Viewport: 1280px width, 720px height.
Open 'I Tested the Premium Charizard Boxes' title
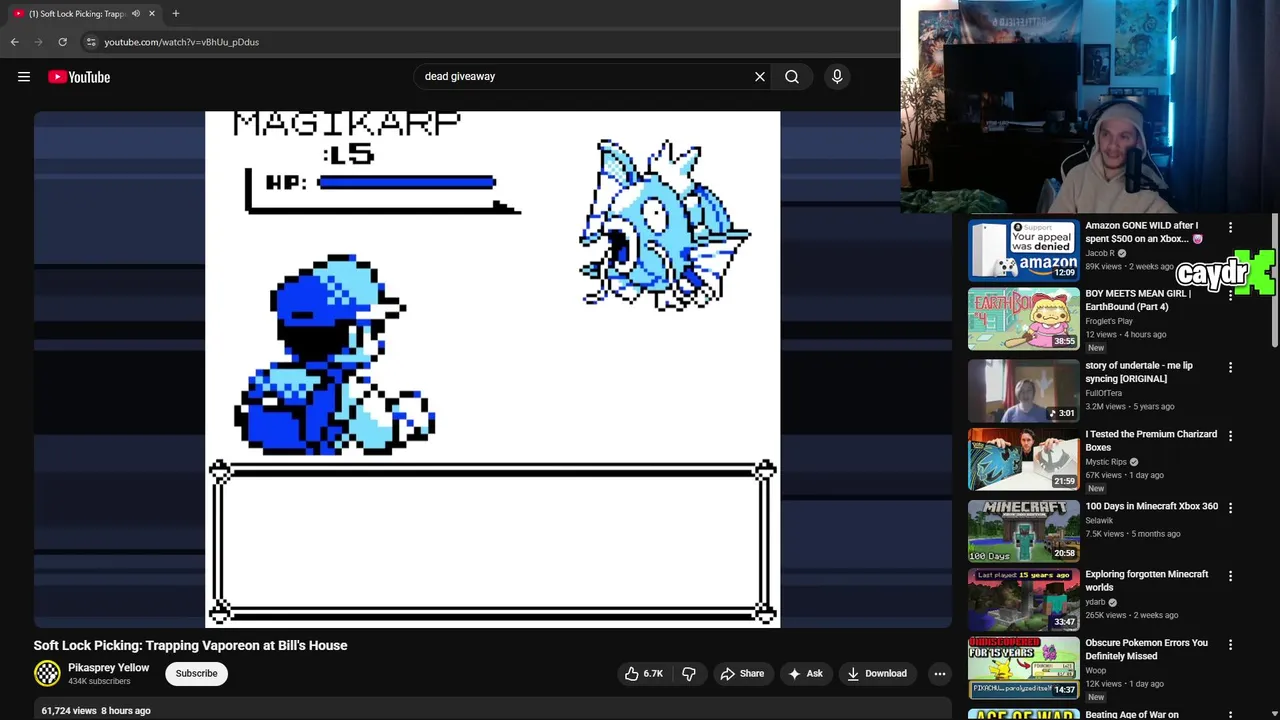[1151, 441]
